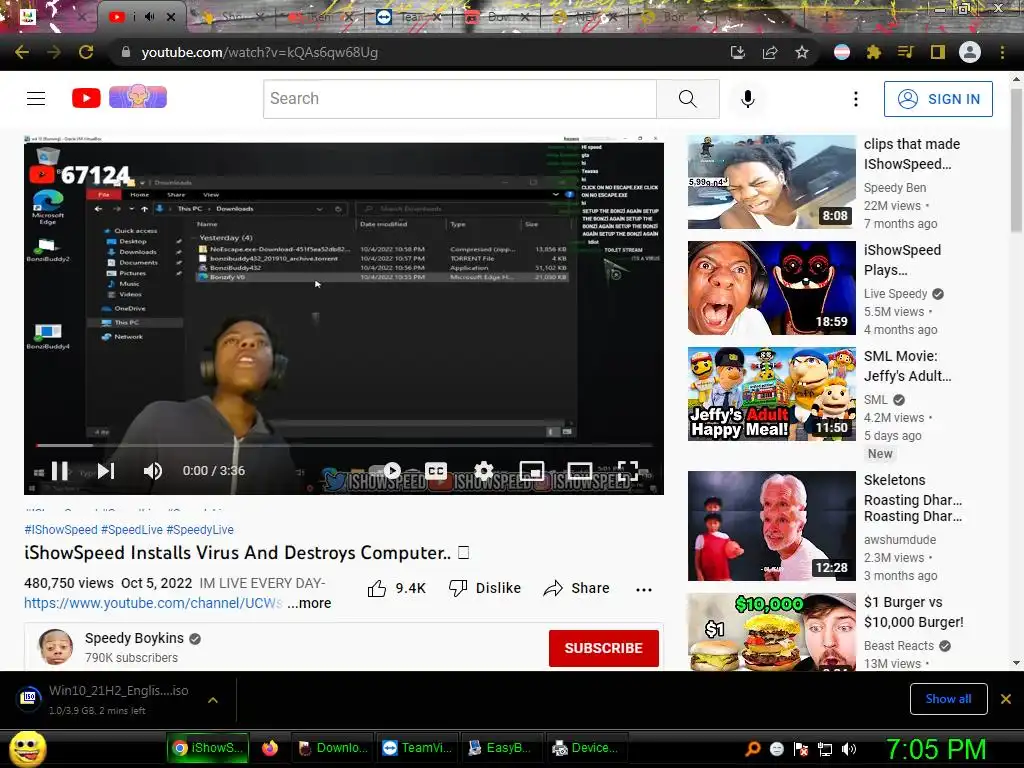Switch to Downlo... taskbar item
The image size is (1024, 768).
[332, 748]
